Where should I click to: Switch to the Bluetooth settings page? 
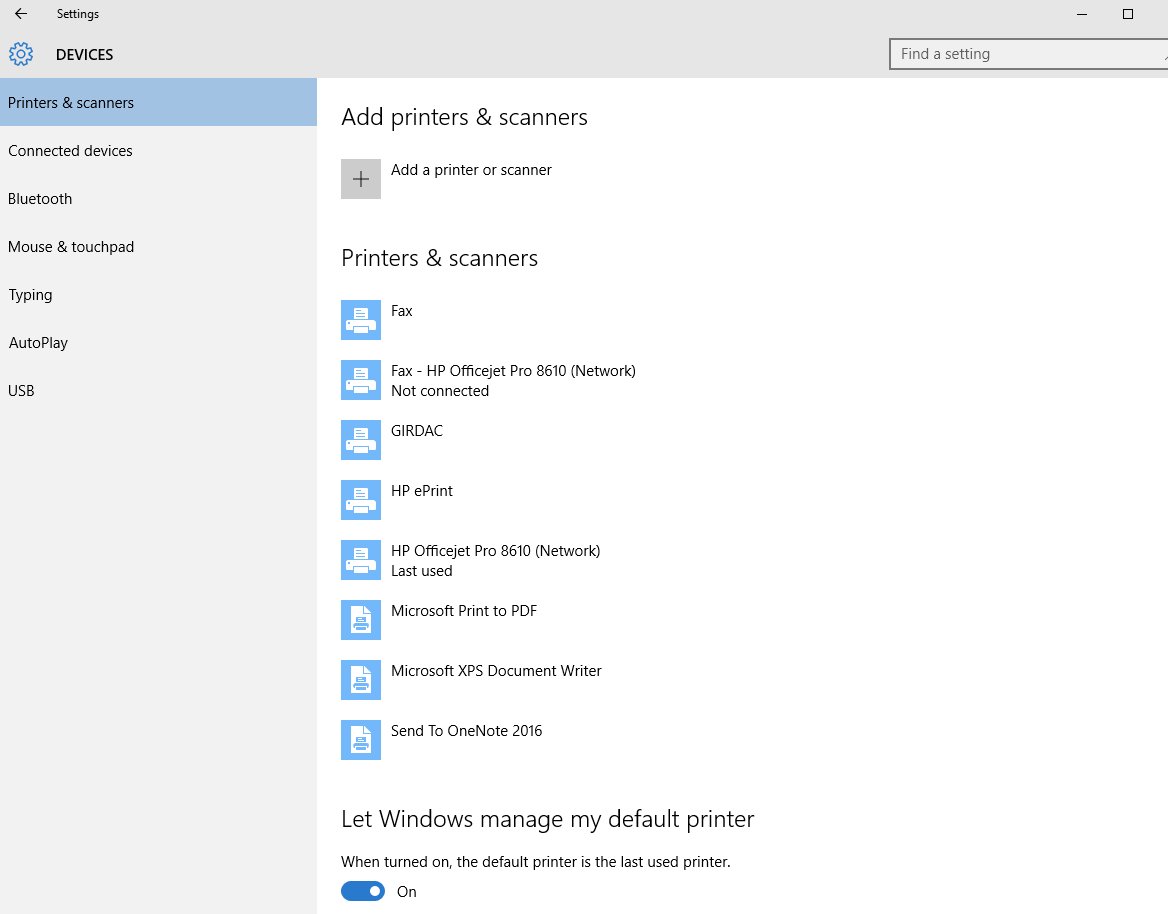tap(40, 199)
